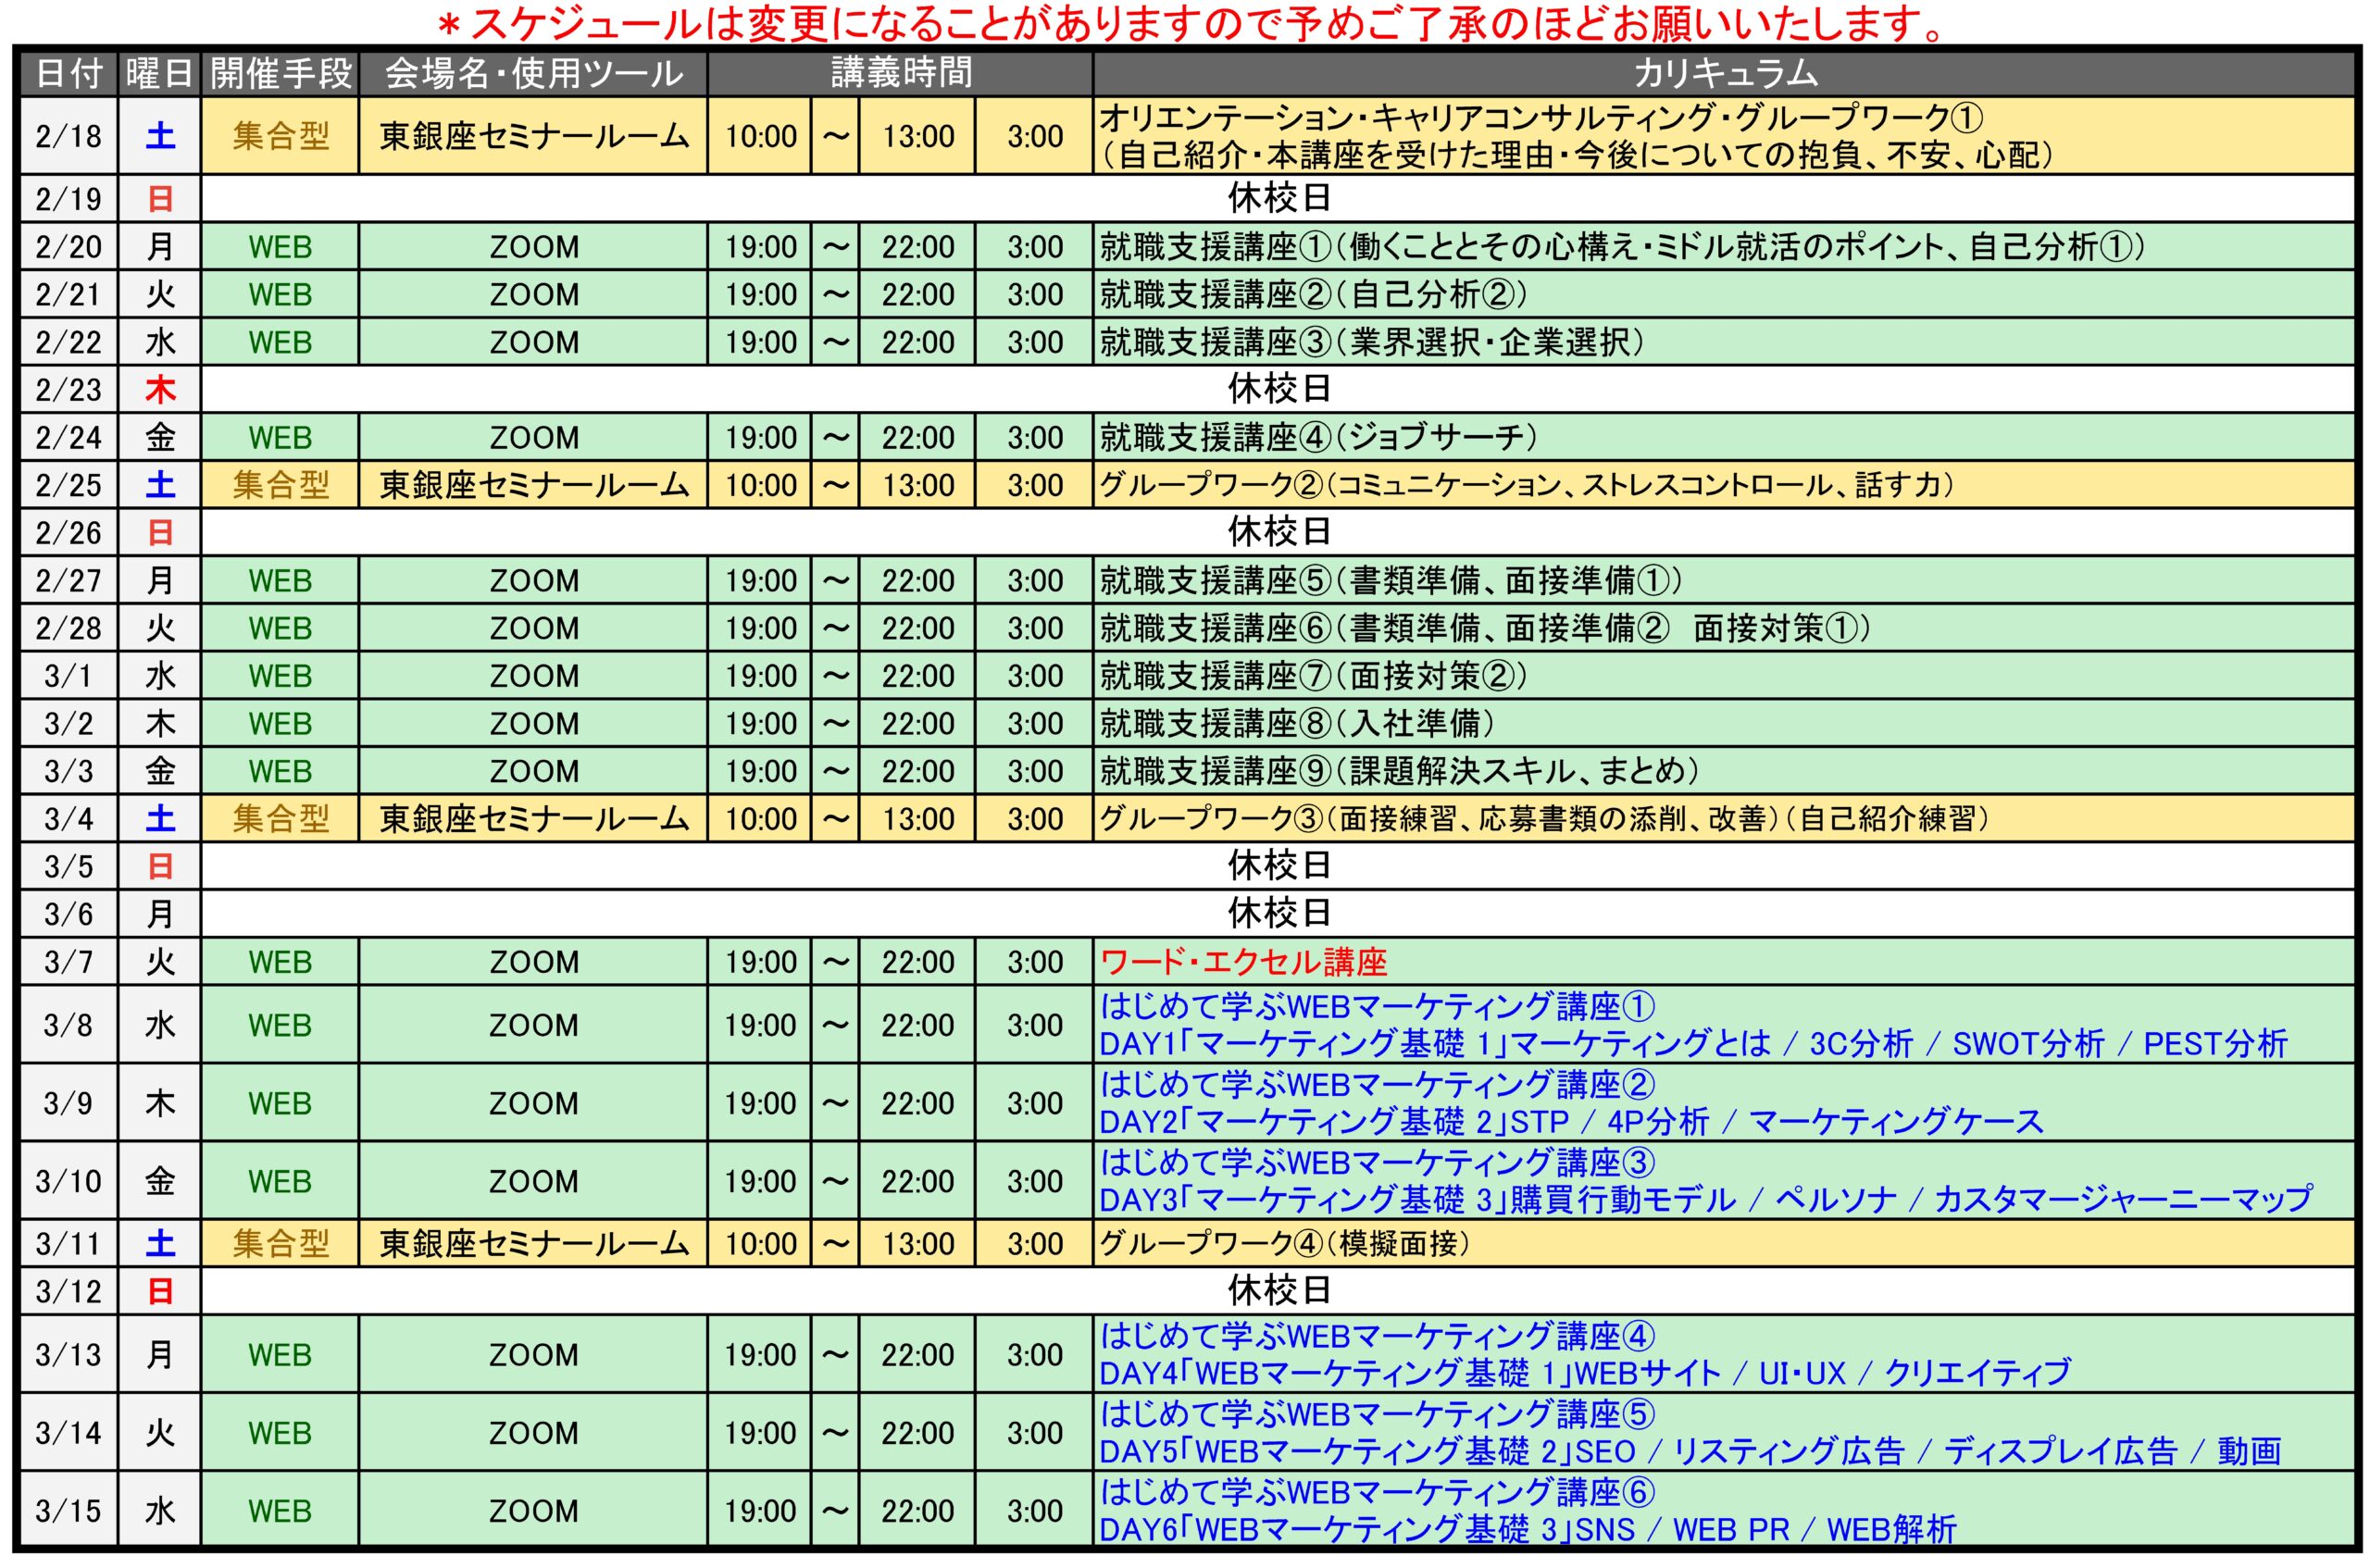Click the 開催手段 column header
This screenshot has height=1568, width=2370.
pos(280,73)
